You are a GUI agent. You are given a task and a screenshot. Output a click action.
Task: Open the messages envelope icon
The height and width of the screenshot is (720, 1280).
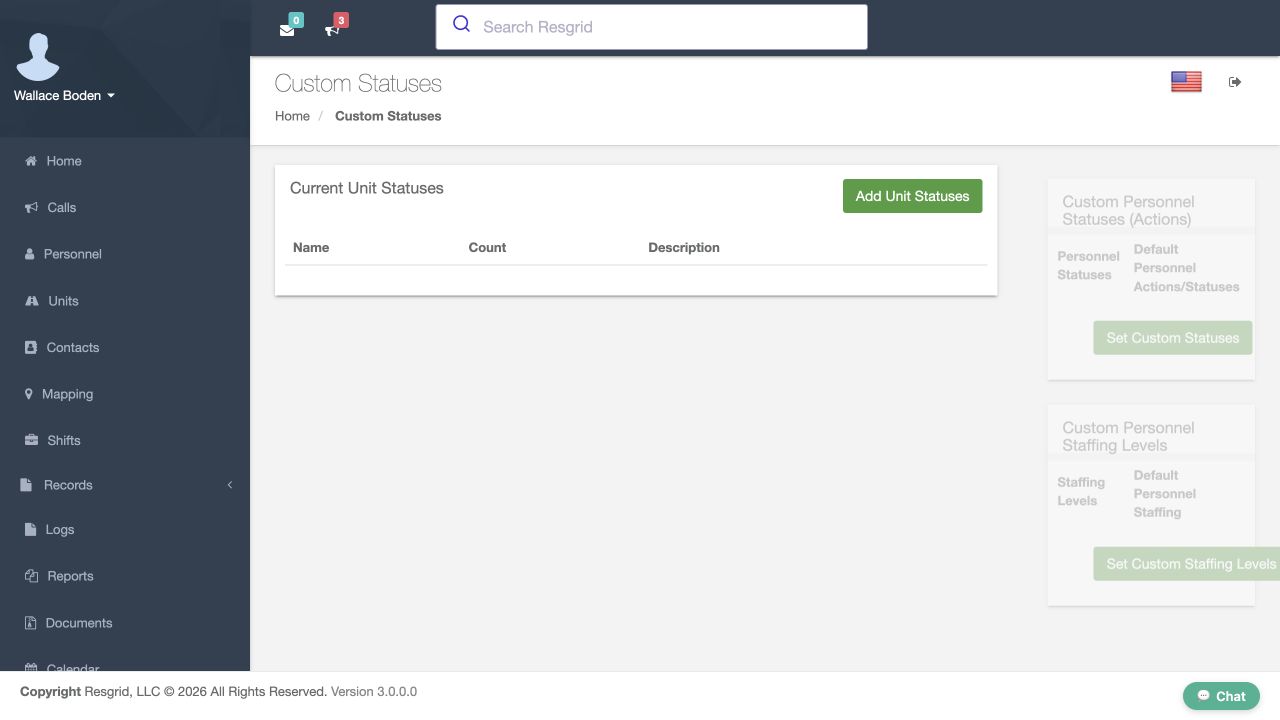pyautogui.click(x=287, y=30)
